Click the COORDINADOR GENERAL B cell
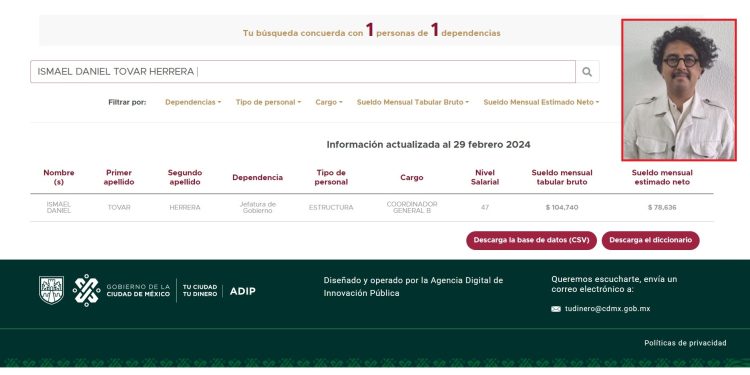Screen dimensions: 750x375 [x=412, y=208]
